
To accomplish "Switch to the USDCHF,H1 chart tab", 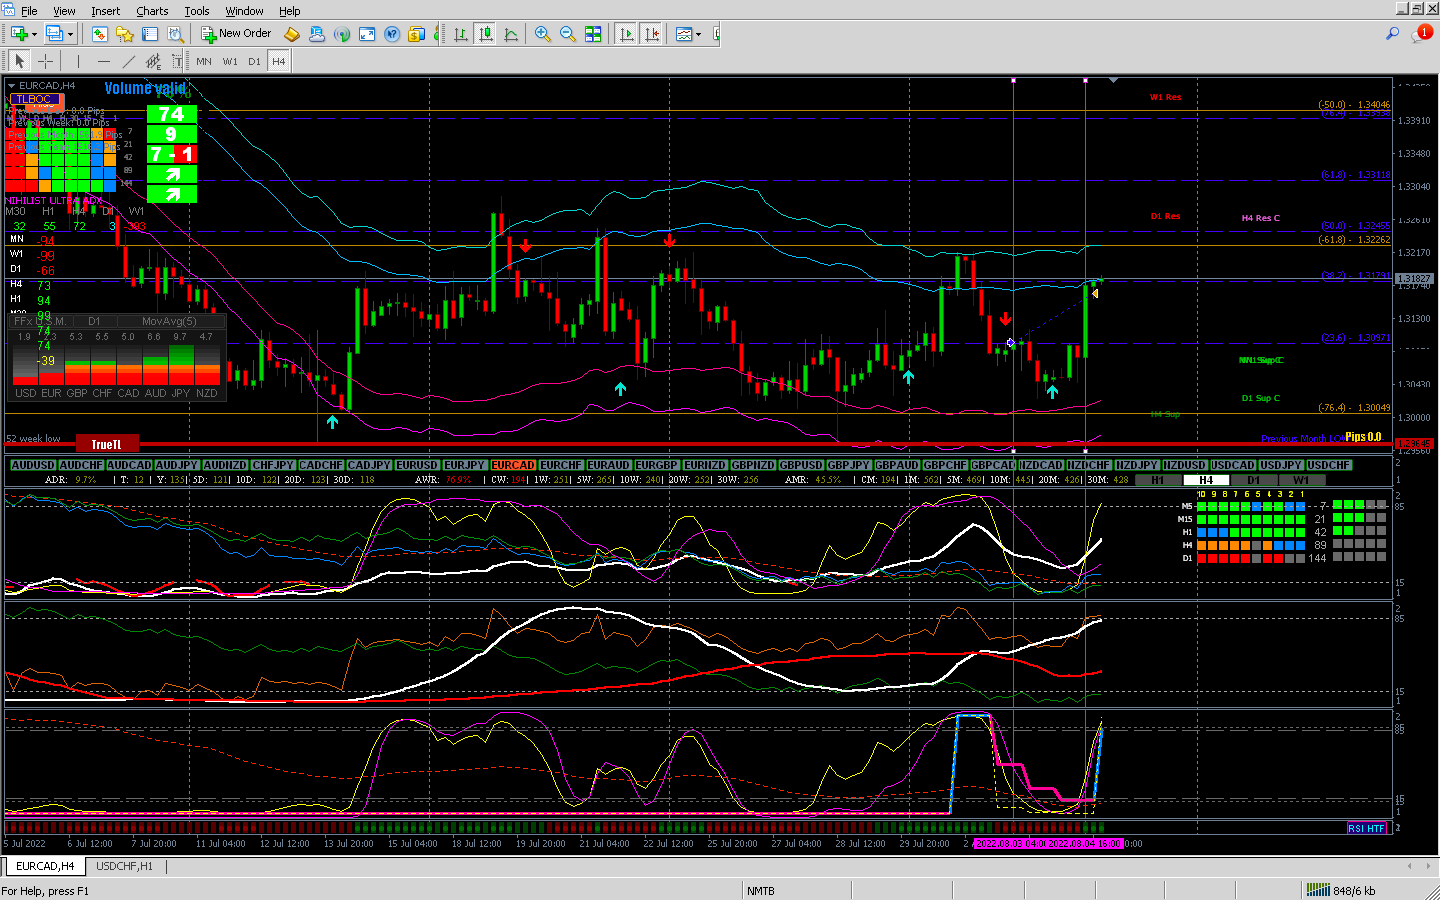I will (x=124, y=866).
